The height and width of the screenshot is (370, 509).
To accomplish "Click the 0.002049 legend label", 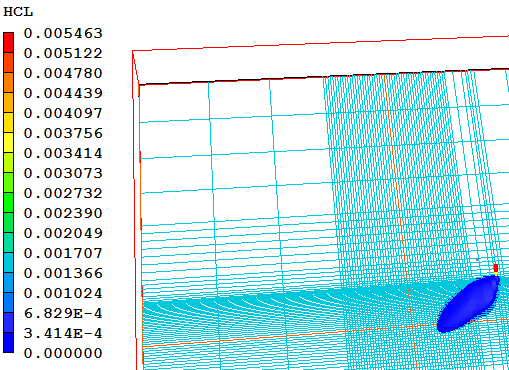I will click(x=63, y=233).
